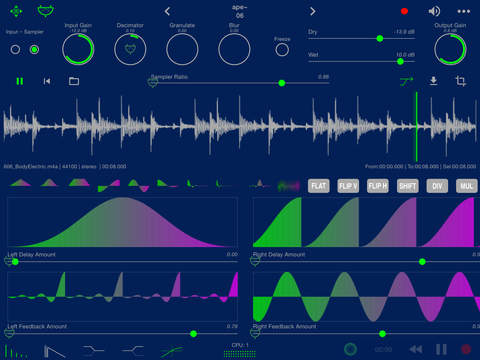Select the Input radio button
The height and width of the screenshot is (360, 480).
[x=15, y=50]
